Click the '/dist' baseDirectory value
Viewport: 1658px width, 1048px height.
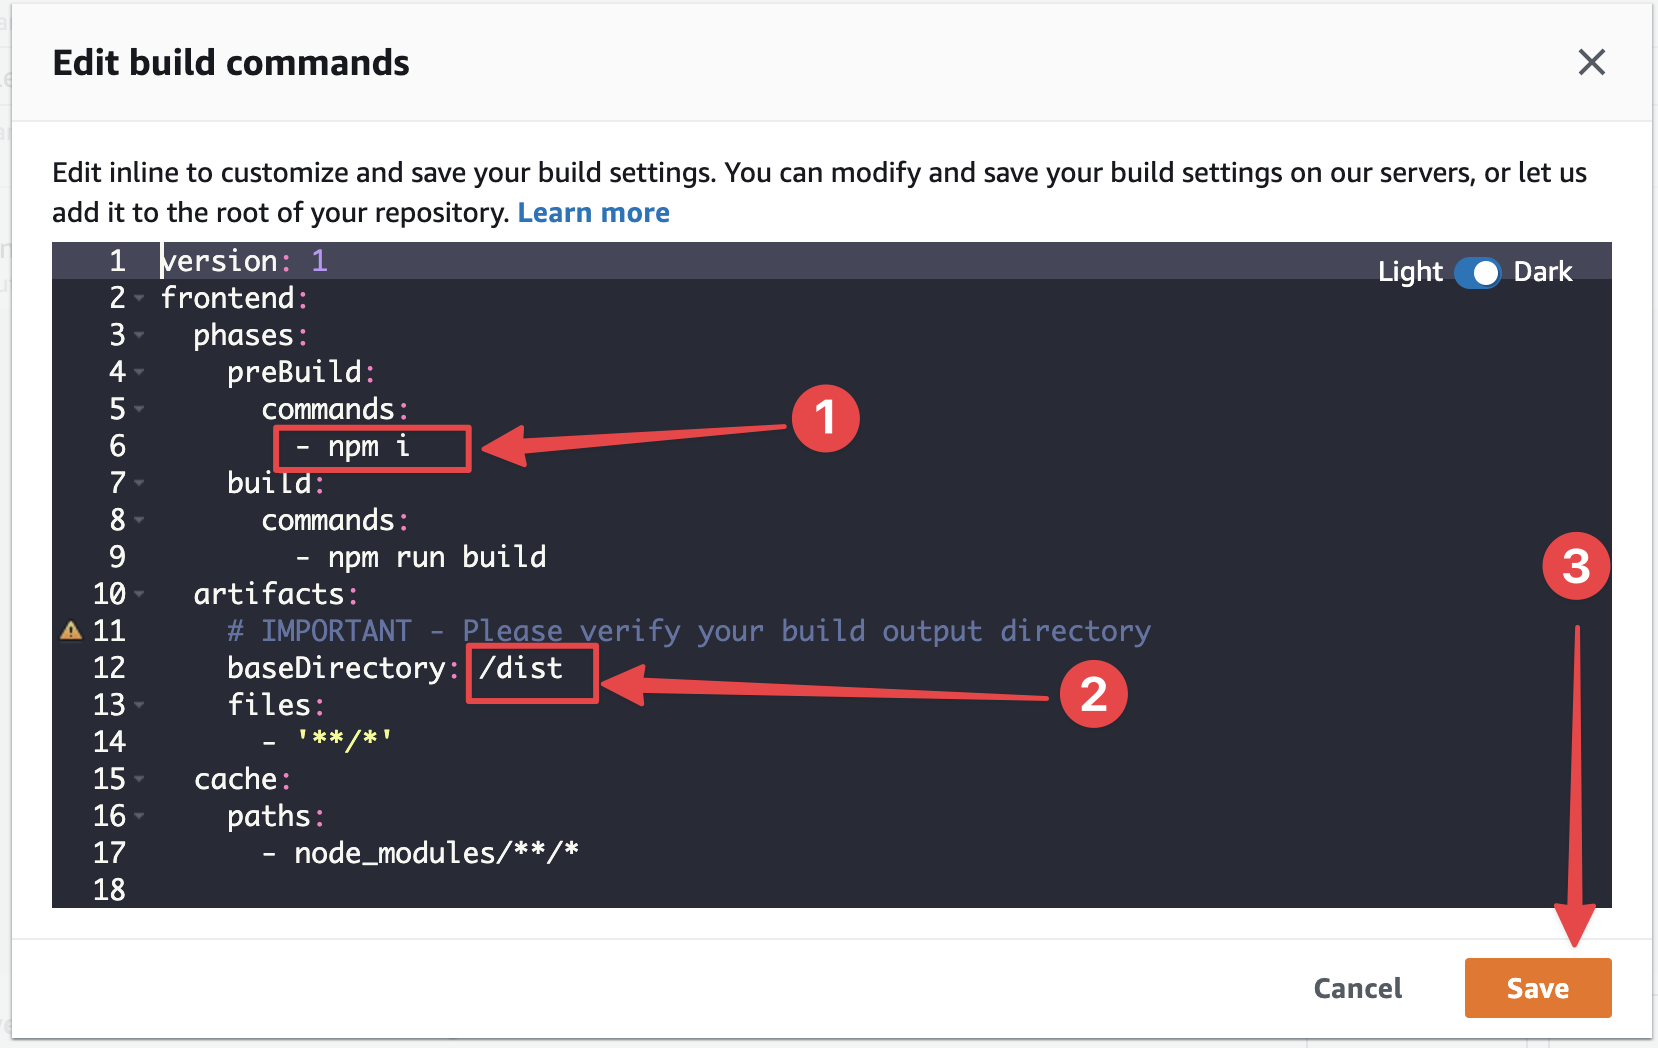(x=520, y=668)
